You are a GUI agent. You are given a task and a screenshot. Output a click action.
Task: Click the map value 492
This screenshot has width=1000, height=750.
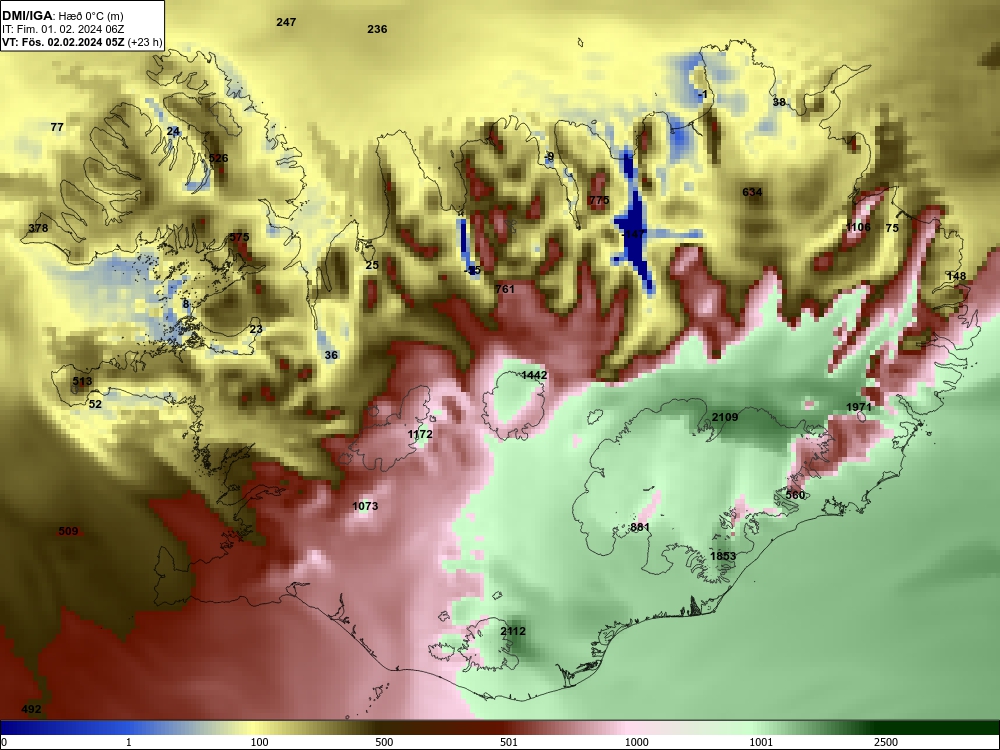pyautogui.click(x=31, y=709)
